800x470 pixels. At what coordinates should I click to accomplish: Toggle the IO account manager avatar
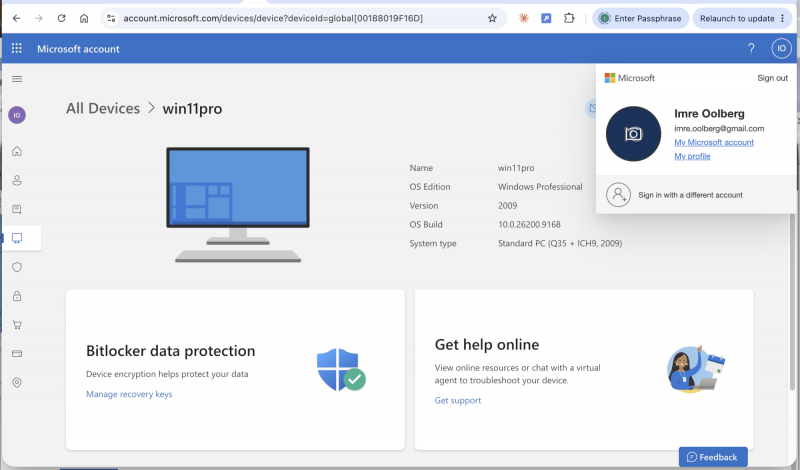coord(781,48)
